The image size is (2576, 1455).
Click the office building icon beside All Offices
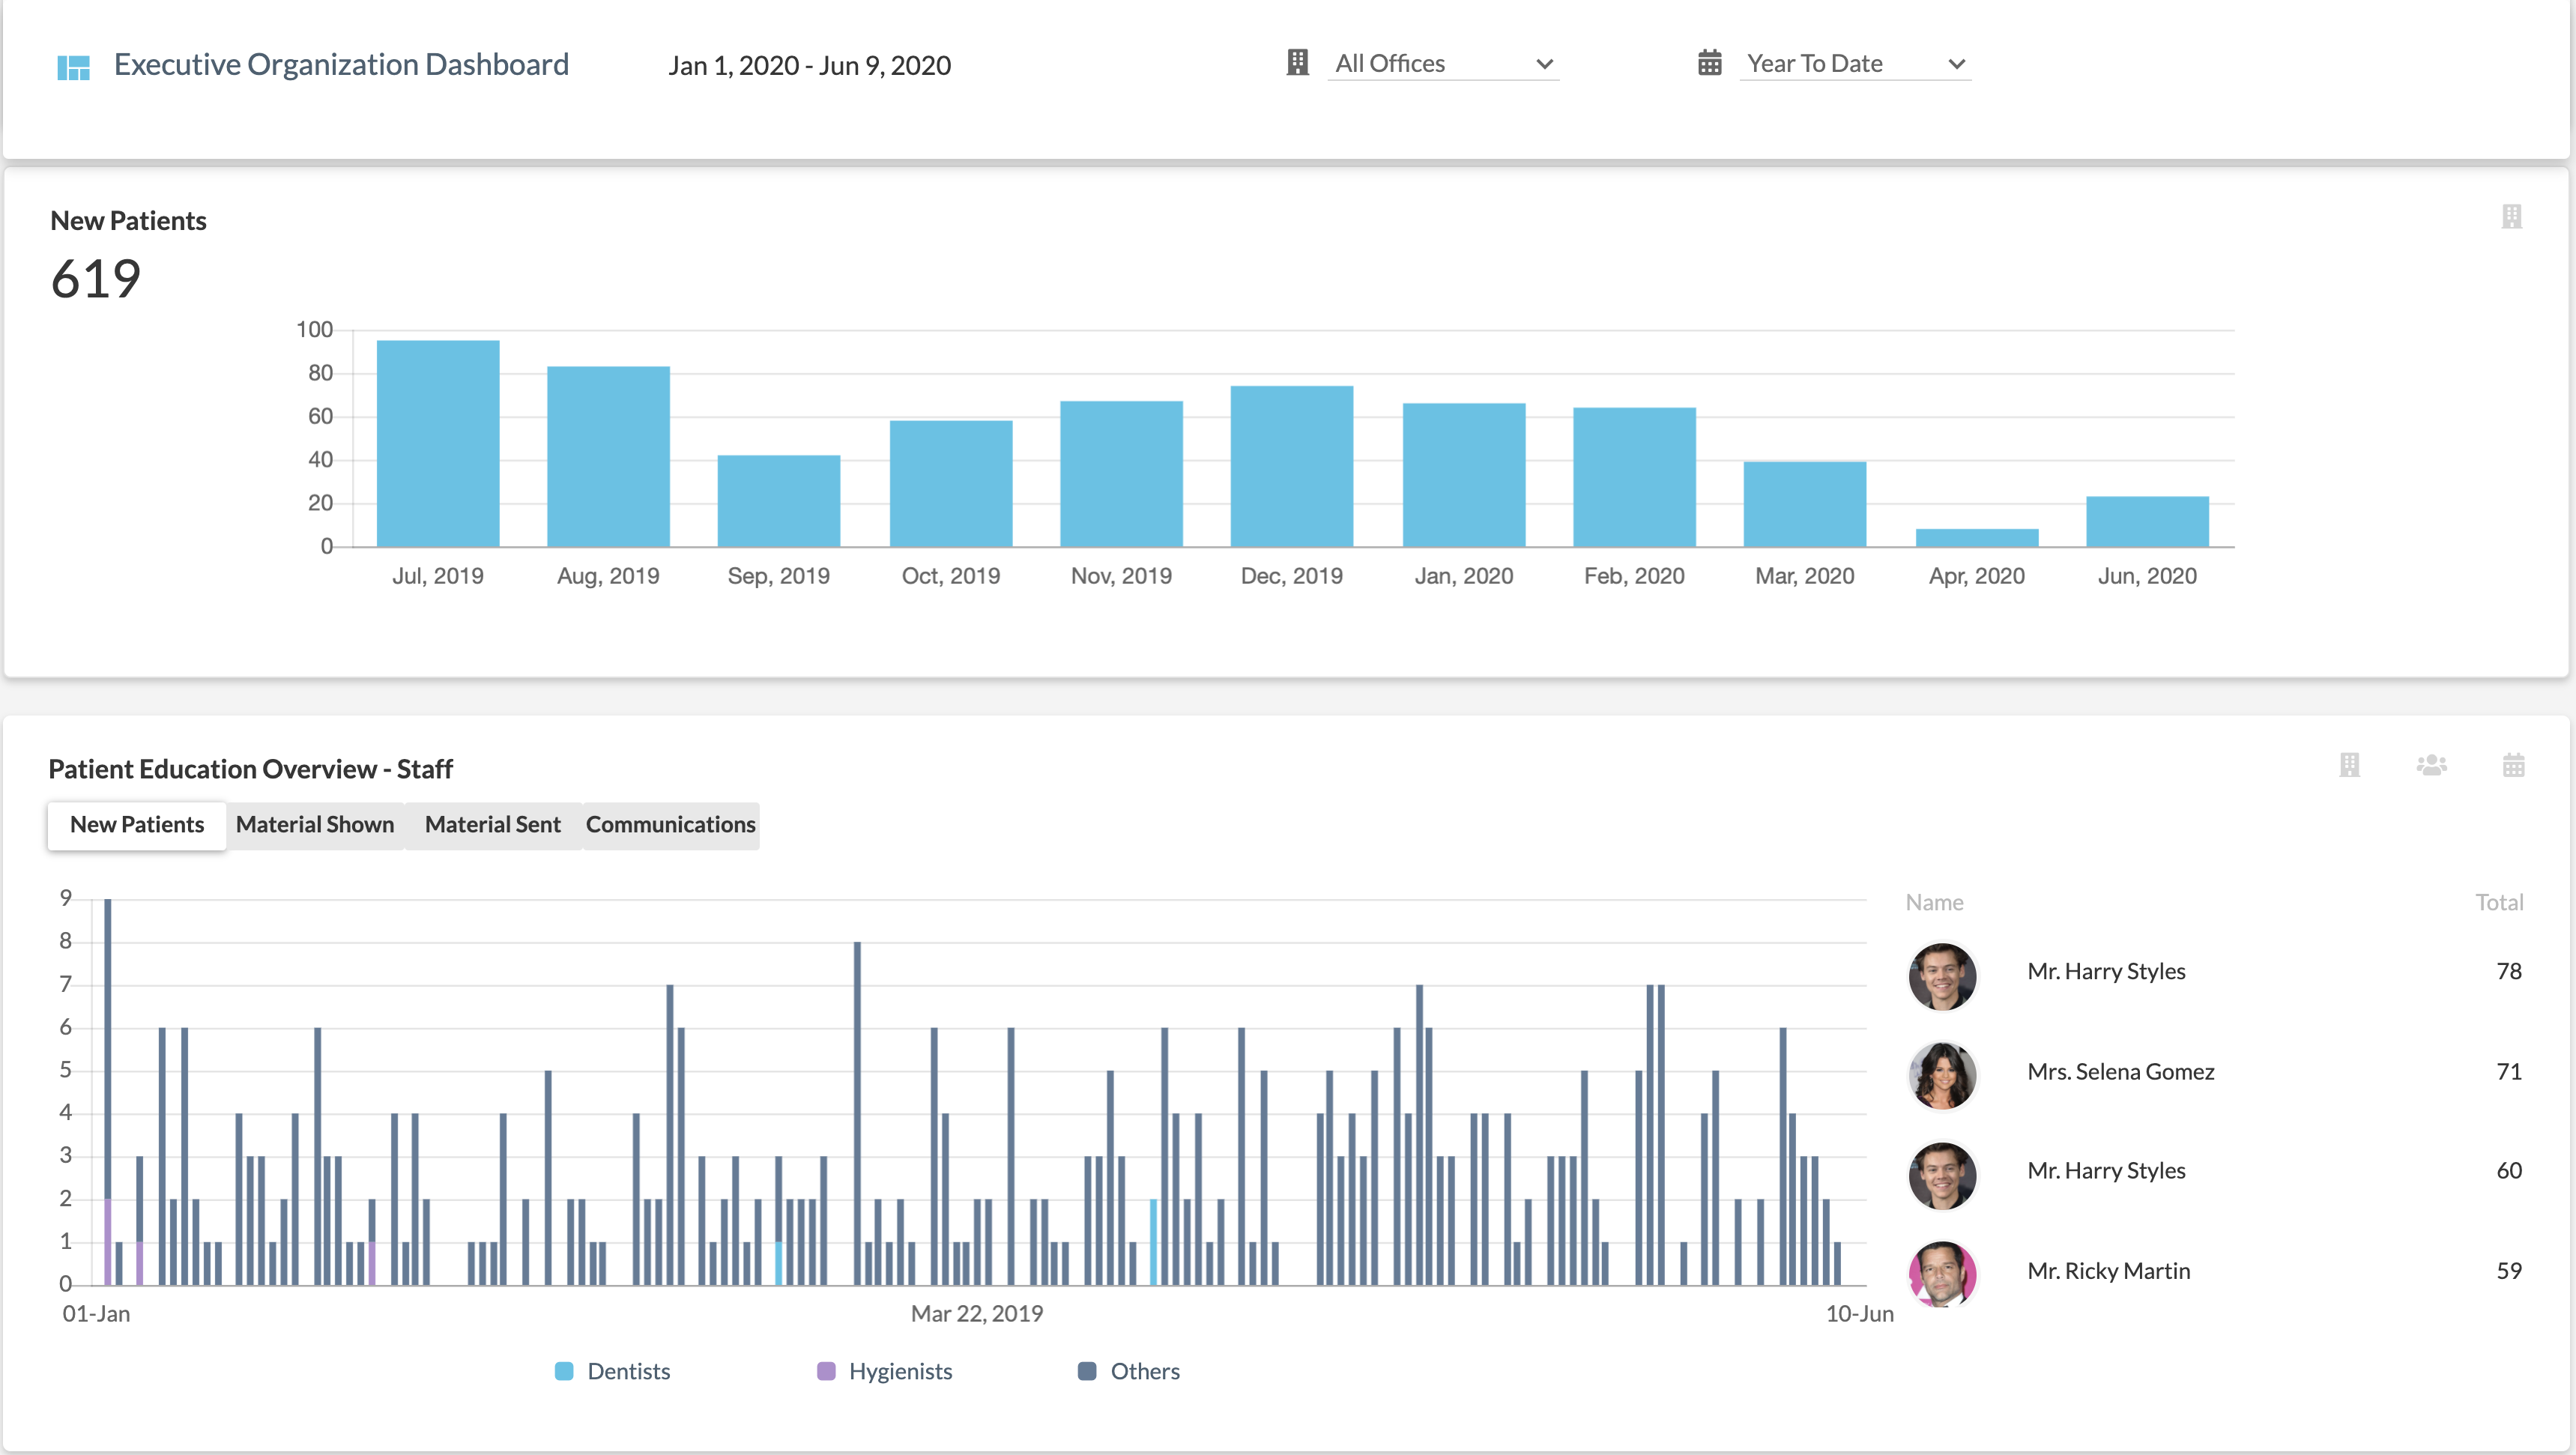click(1297, 63)
